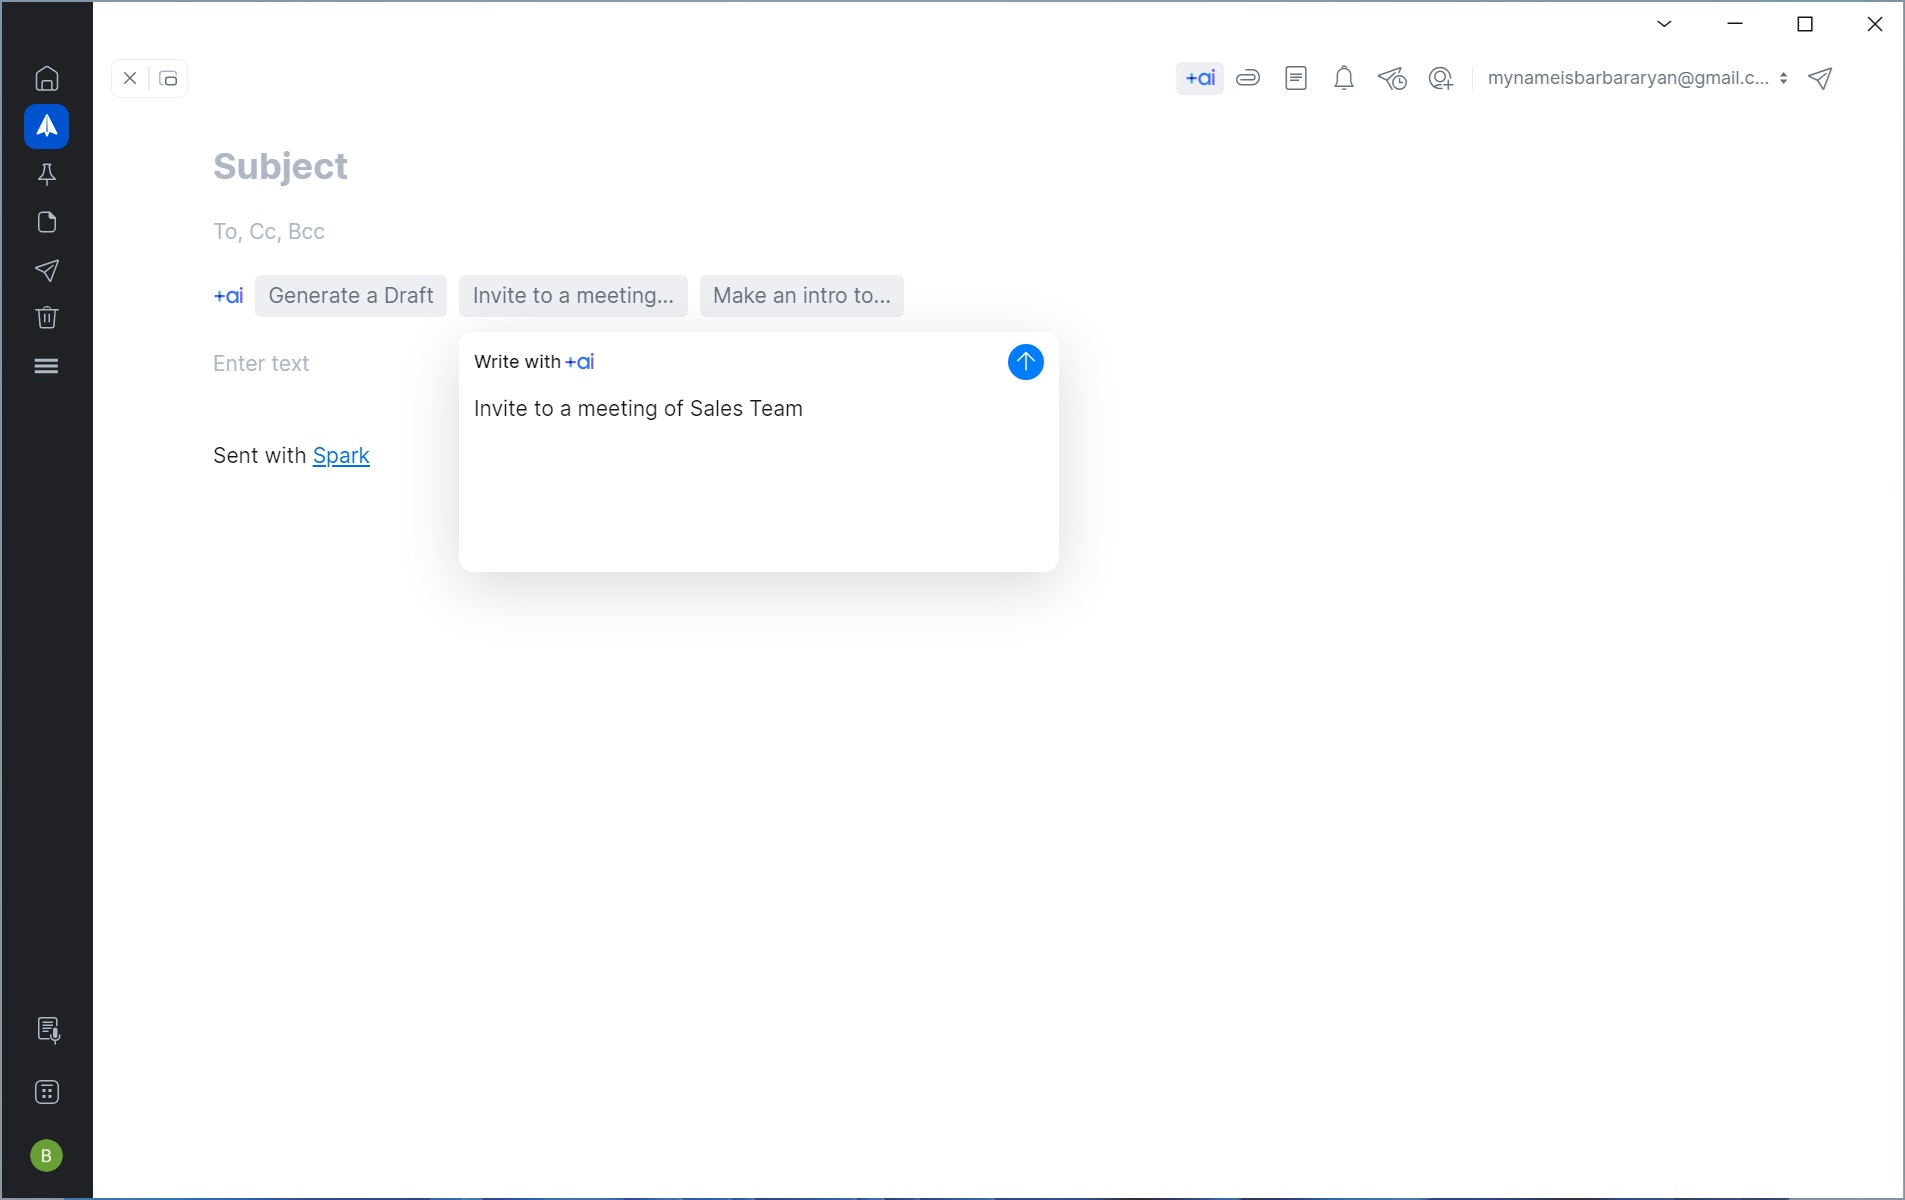Submit the AI prompt with arrow button
Viewport: 1905px width, 1200px height.
pos(1025,362)
